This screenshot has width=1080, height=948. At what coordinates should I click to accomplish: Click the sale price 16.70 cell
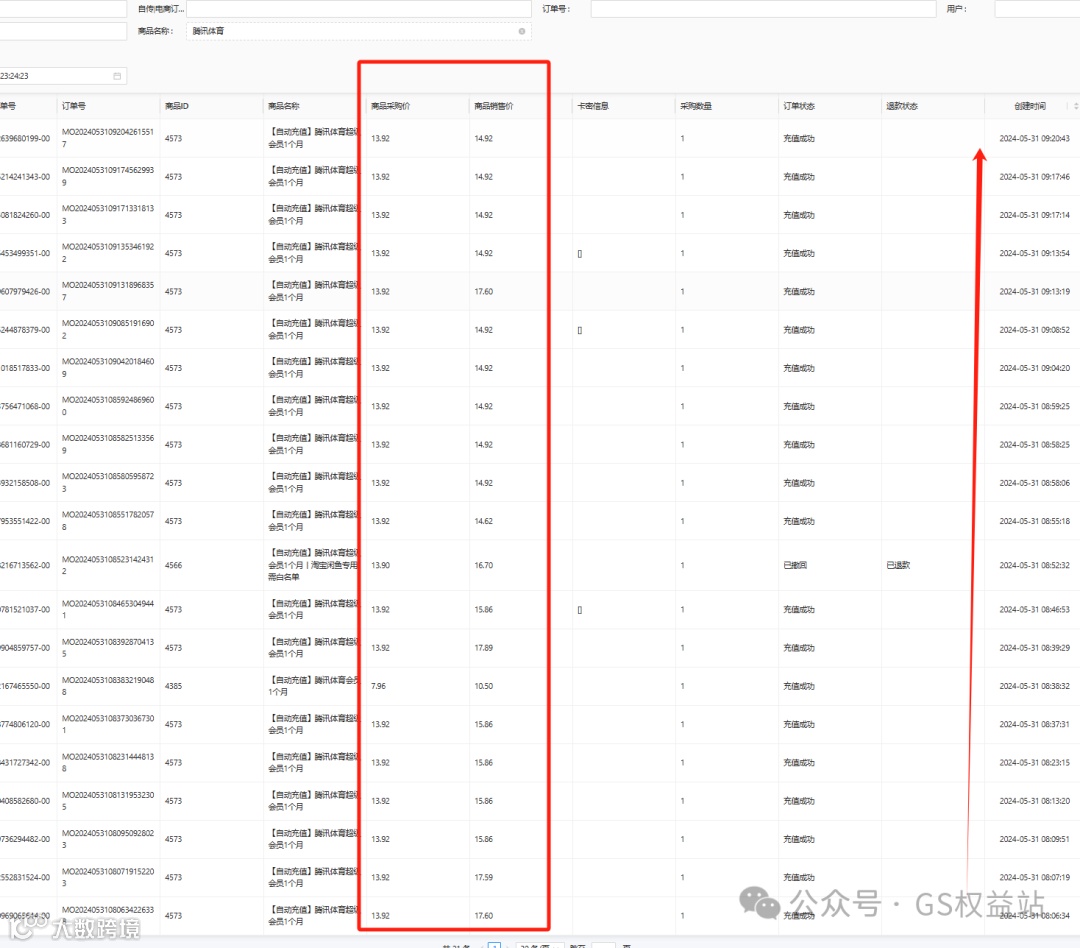484,565
